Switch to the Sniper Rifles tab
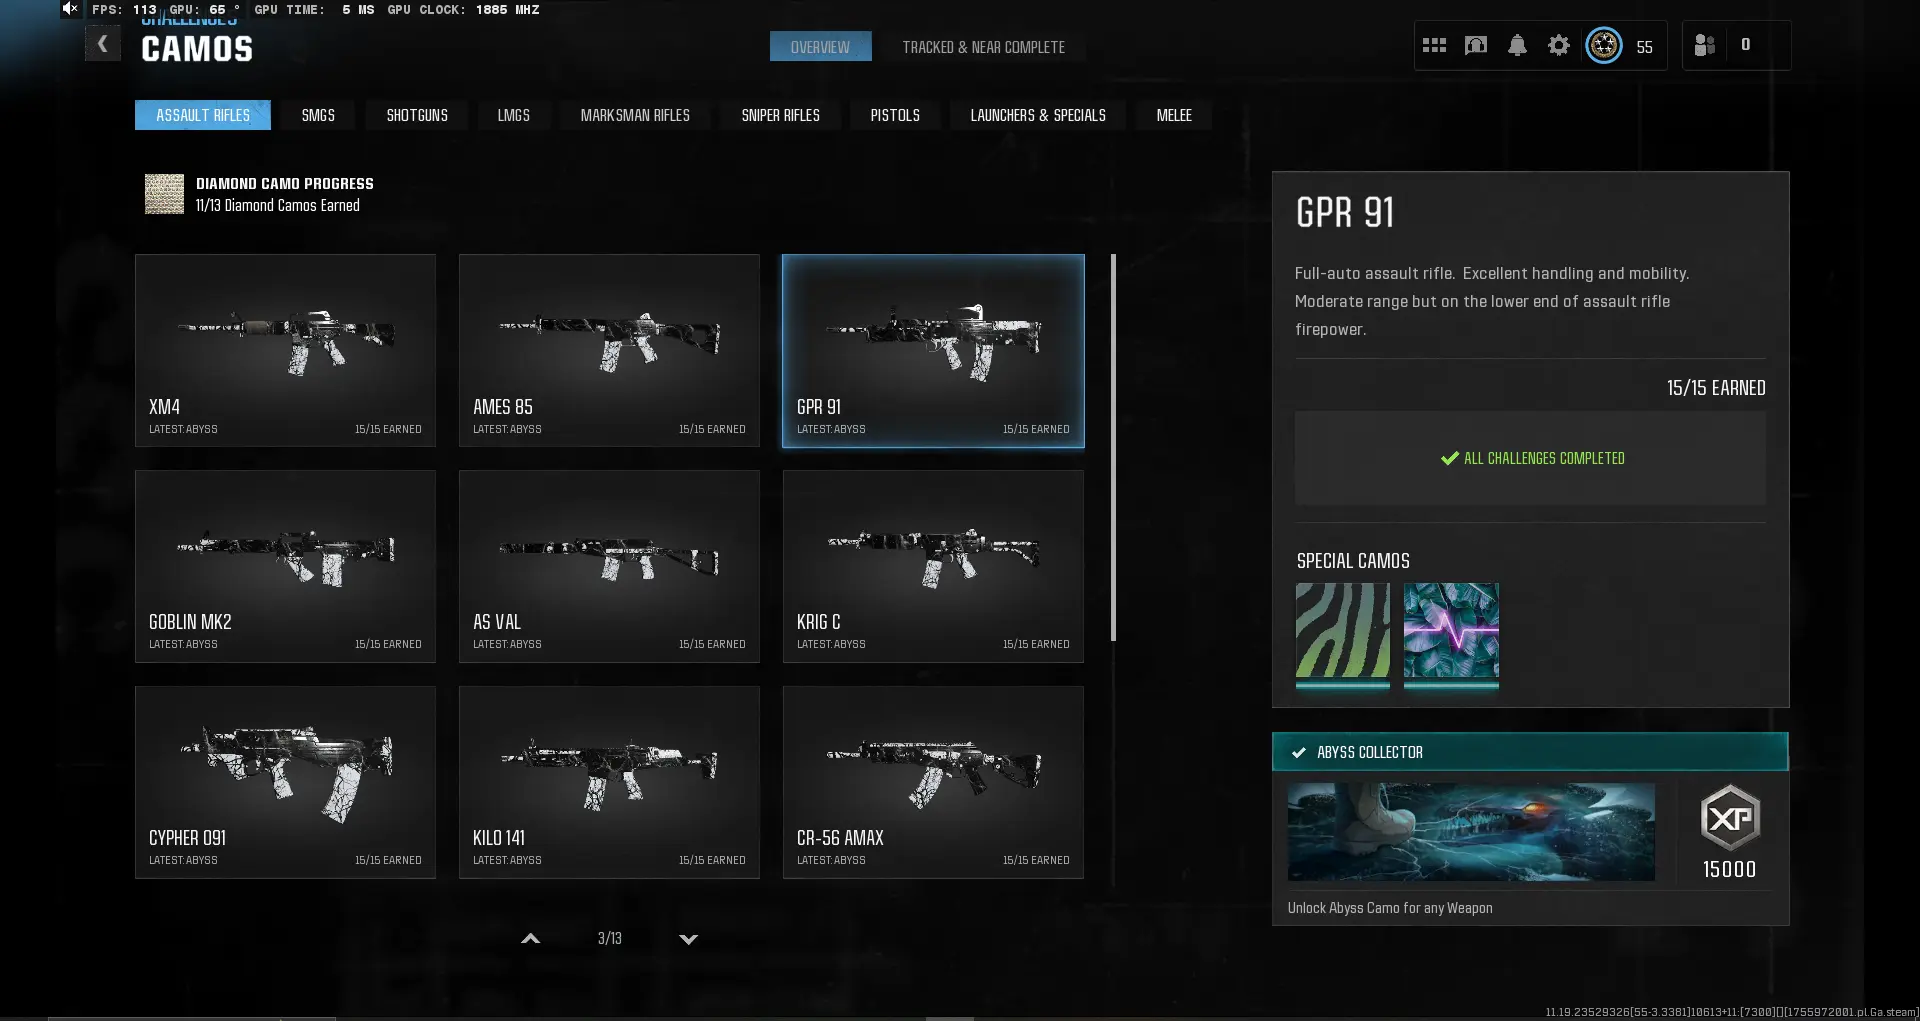Image resolution: width=1920 pixels, height=1021 pixels. tap(780, 116)
